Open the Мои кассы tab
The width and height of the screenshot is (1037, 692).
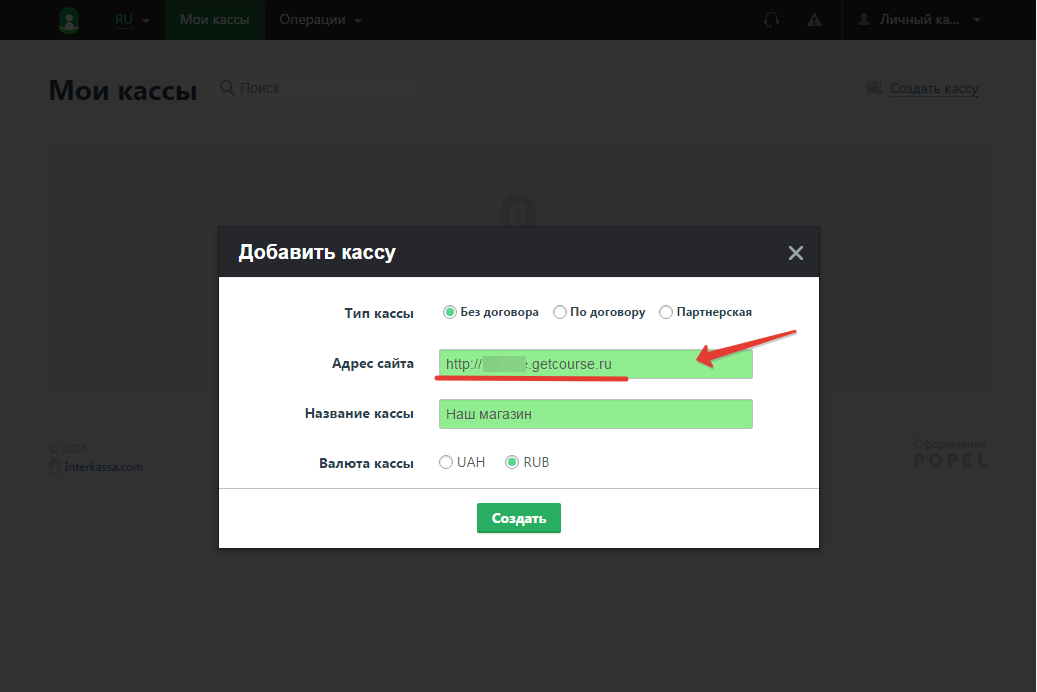(215, 20)
